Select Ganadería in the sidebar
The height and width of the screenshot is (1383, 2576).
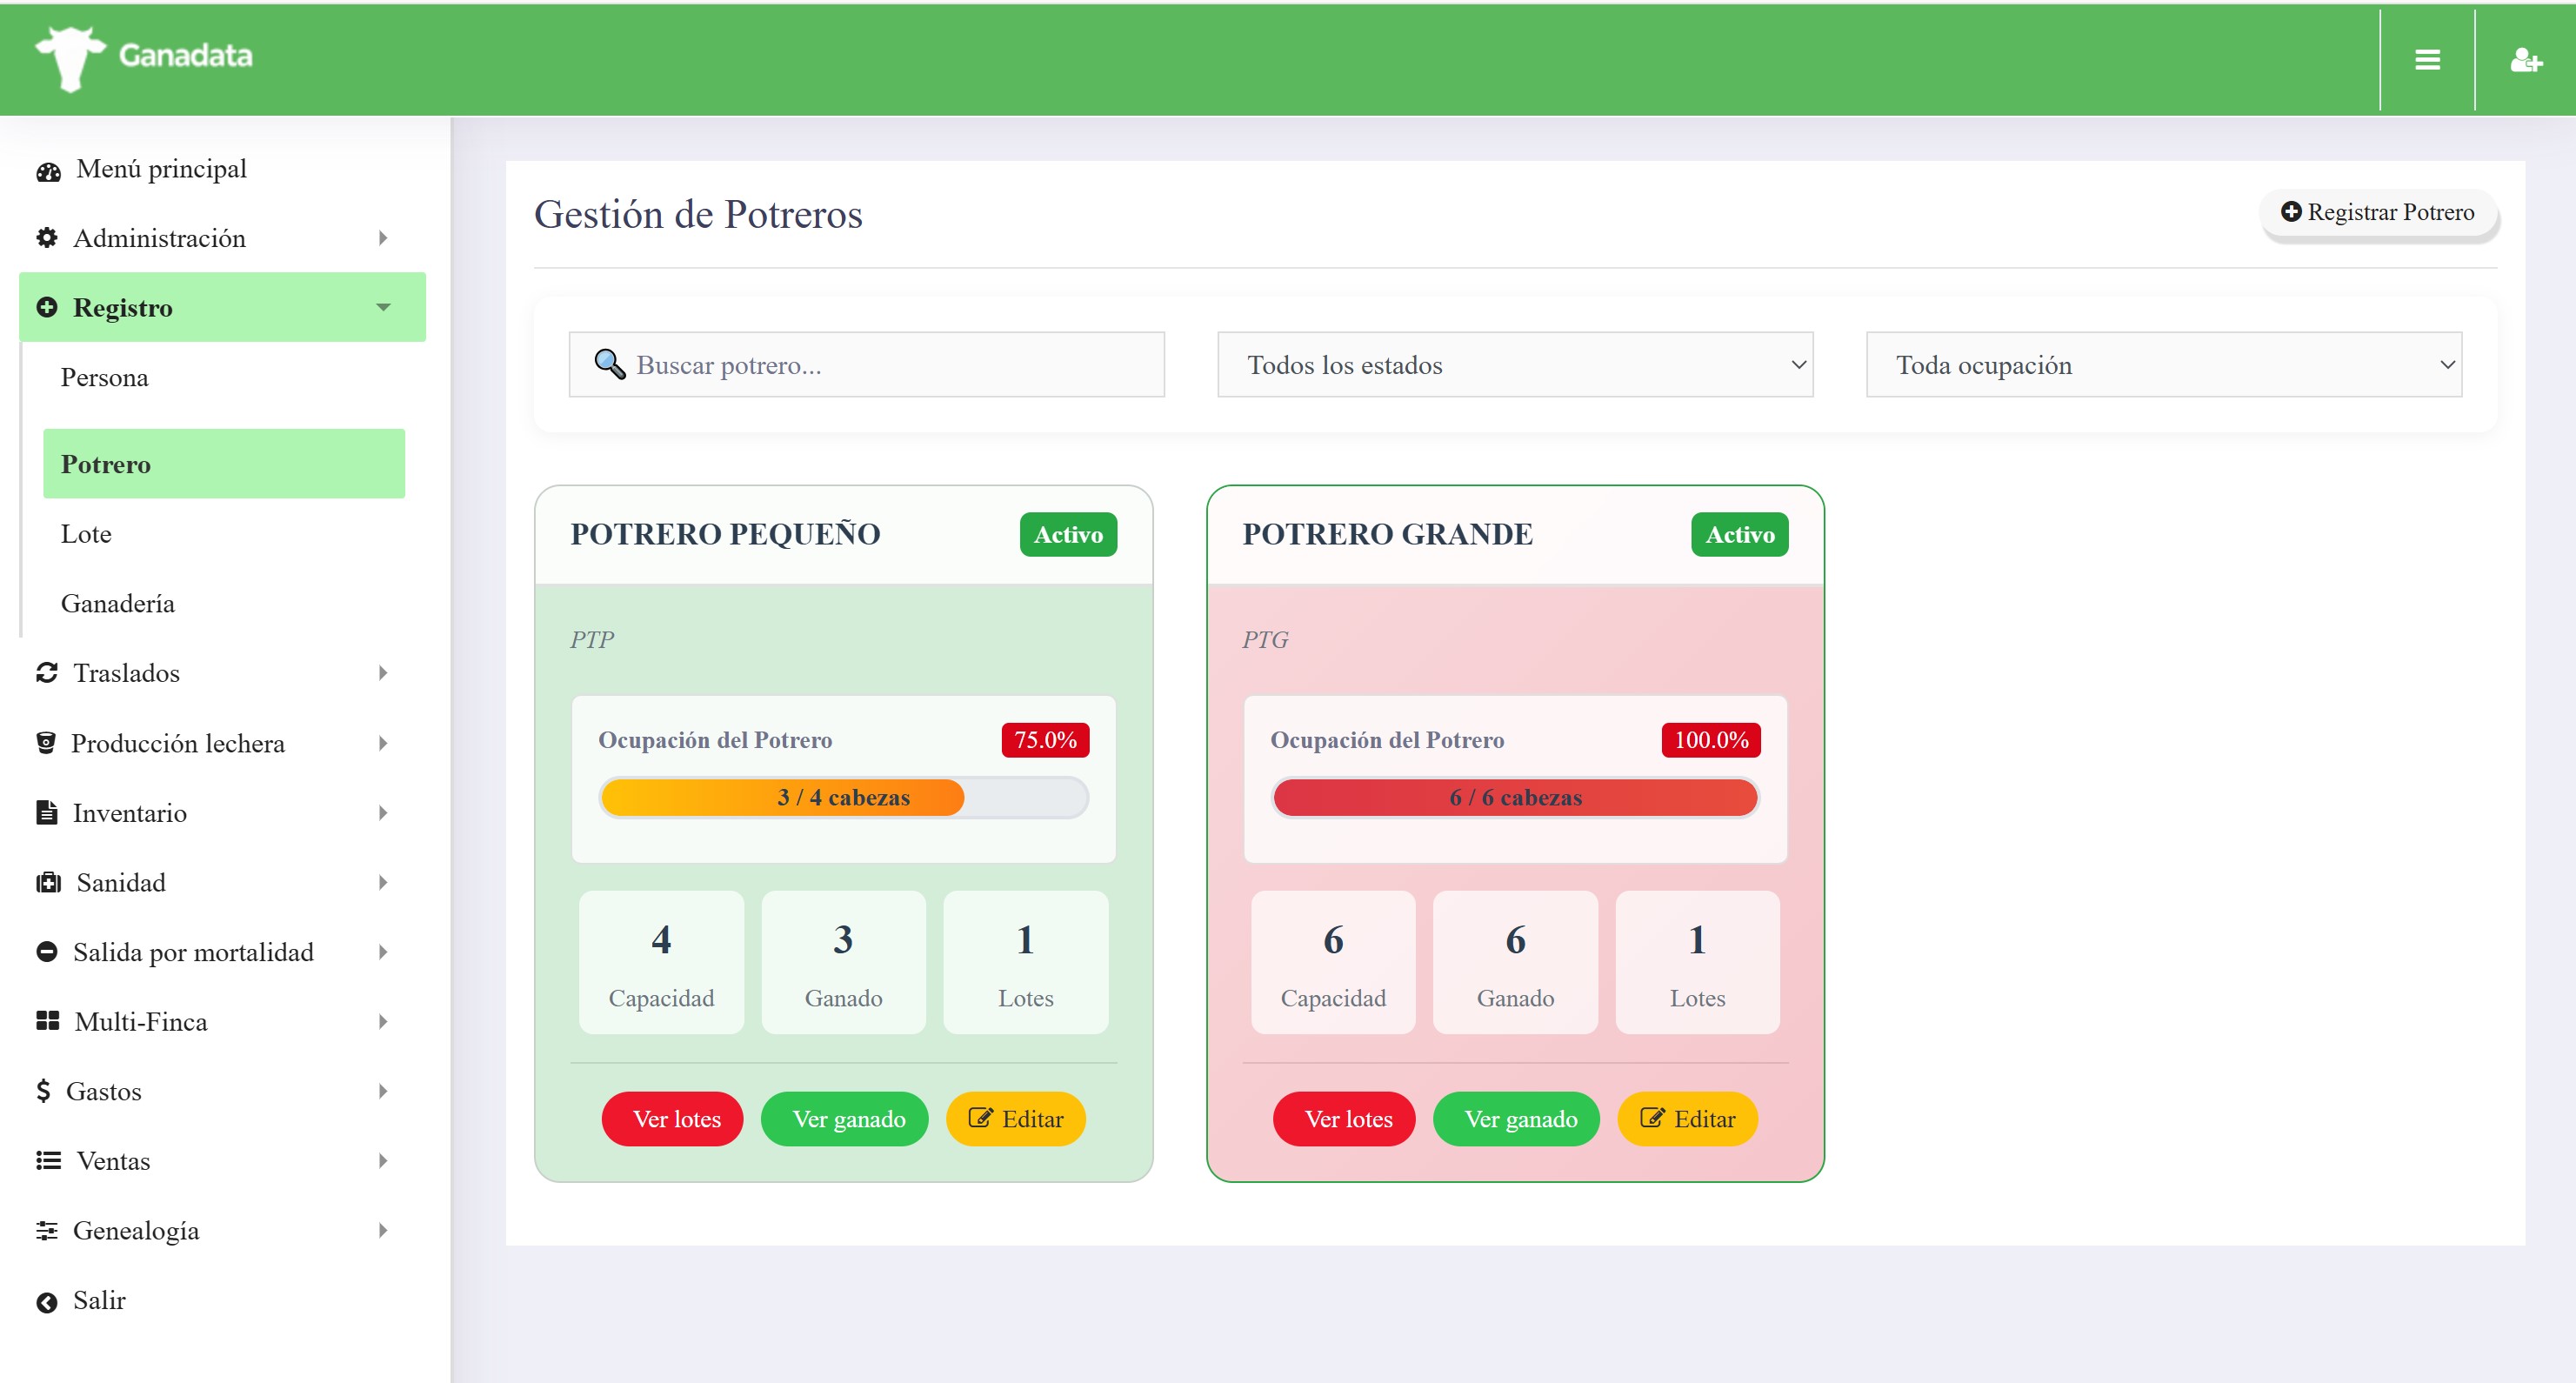coord(118,603)
